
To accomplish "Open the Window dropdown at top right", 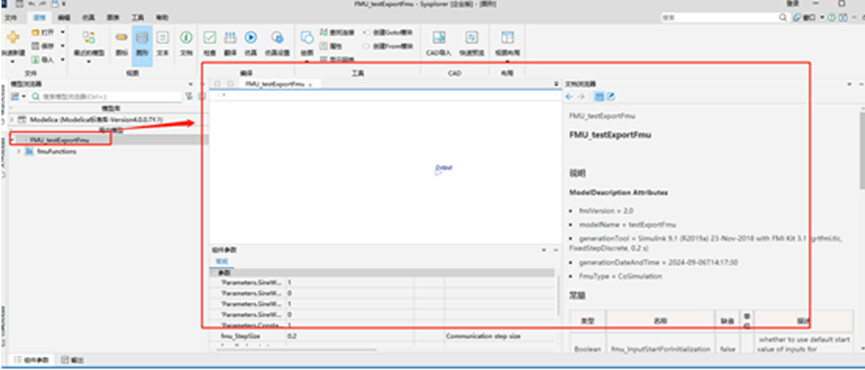I will [822, 18].
